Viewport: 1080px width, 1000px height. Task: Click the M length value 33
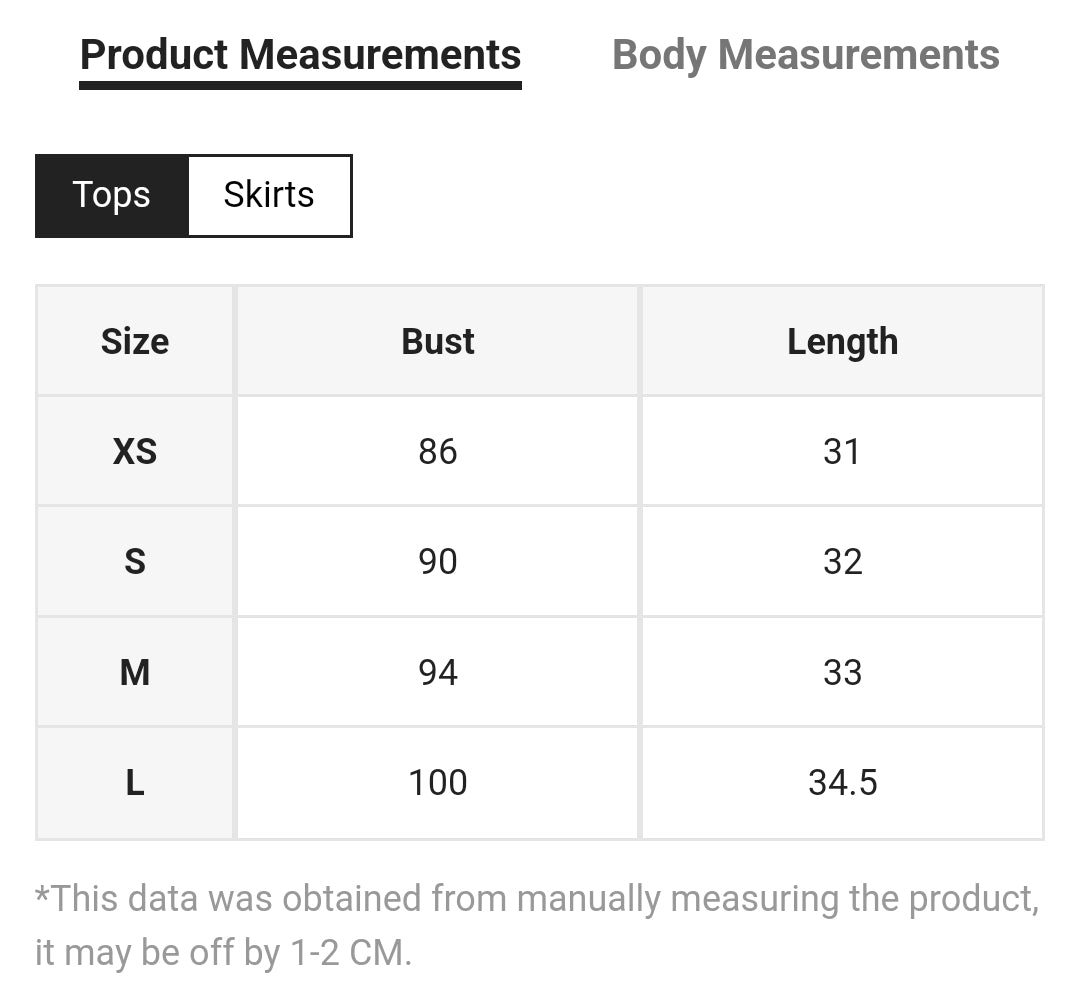click(x=842, y=672)
